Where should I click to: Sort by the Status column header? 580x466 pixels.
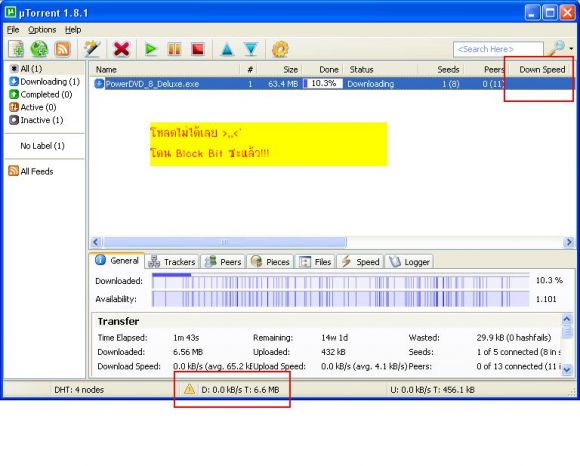tap(380, 70)
